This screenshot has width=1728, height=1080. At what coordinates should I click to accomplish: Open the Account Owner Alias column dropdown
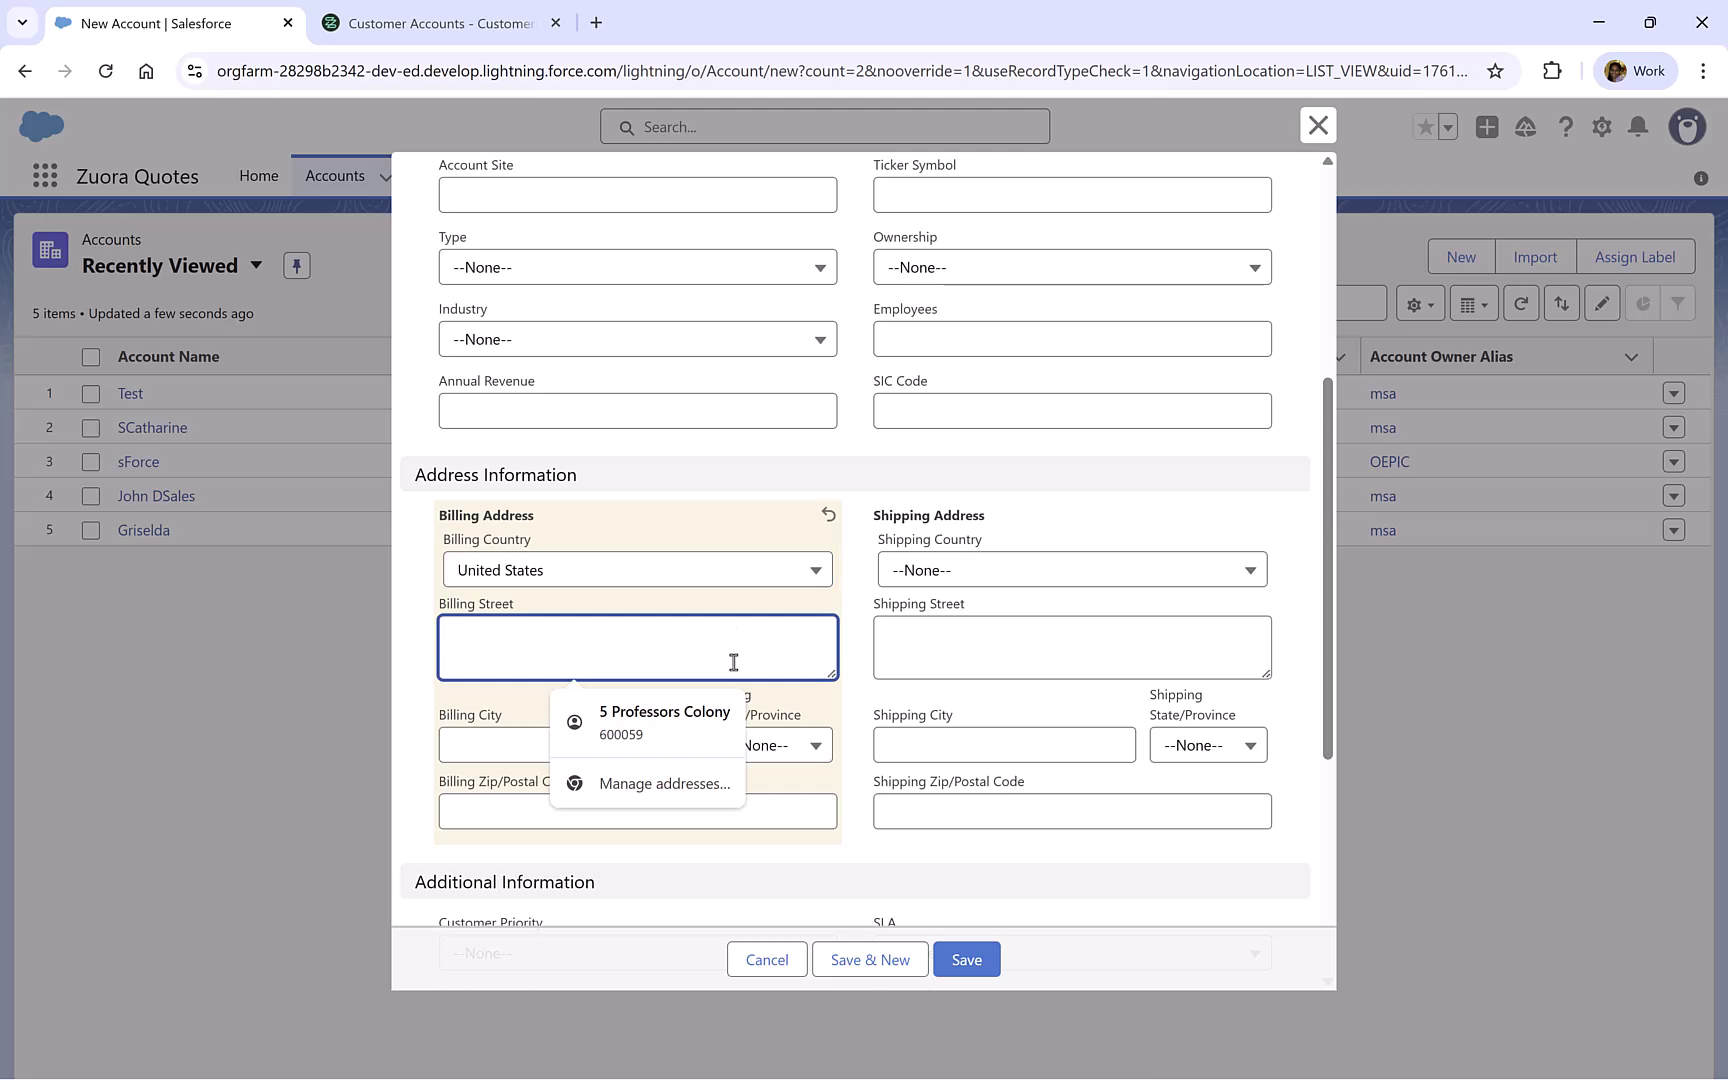pyautogui.click(x=1630, y=356)
